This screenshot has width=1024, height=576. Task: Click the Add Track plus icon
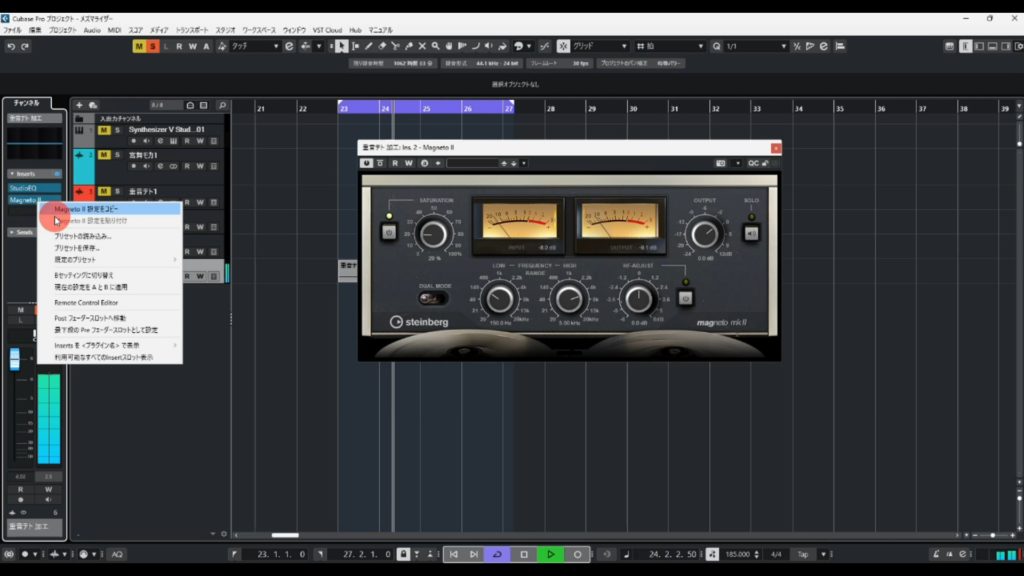coord(80,105)
